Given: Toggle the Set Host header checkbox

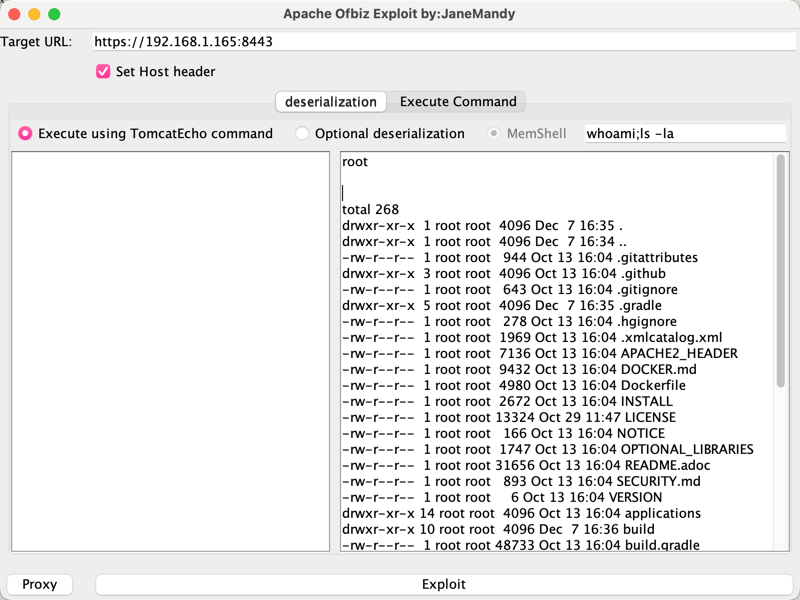Looking at the screenshot, I should click(103, 71).
